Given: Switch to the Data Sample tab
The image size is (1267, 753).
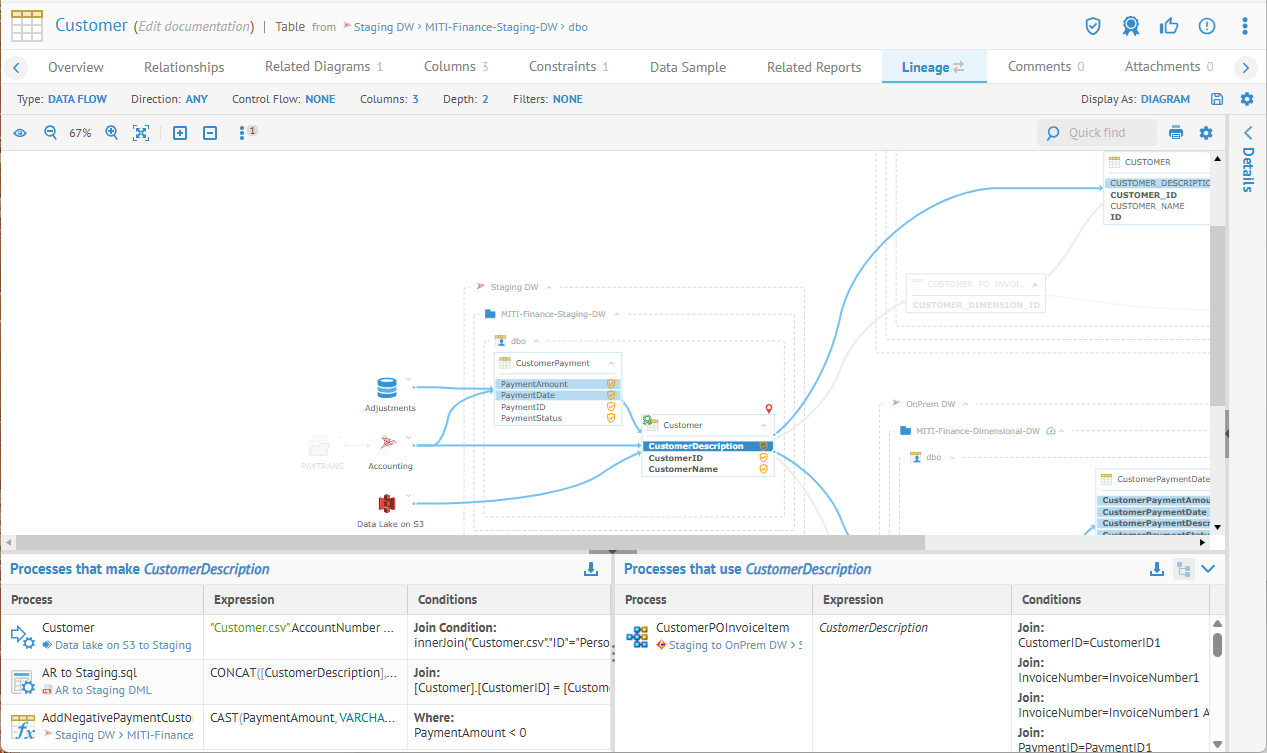Looking at the screenshot, I should coord(687,67).
